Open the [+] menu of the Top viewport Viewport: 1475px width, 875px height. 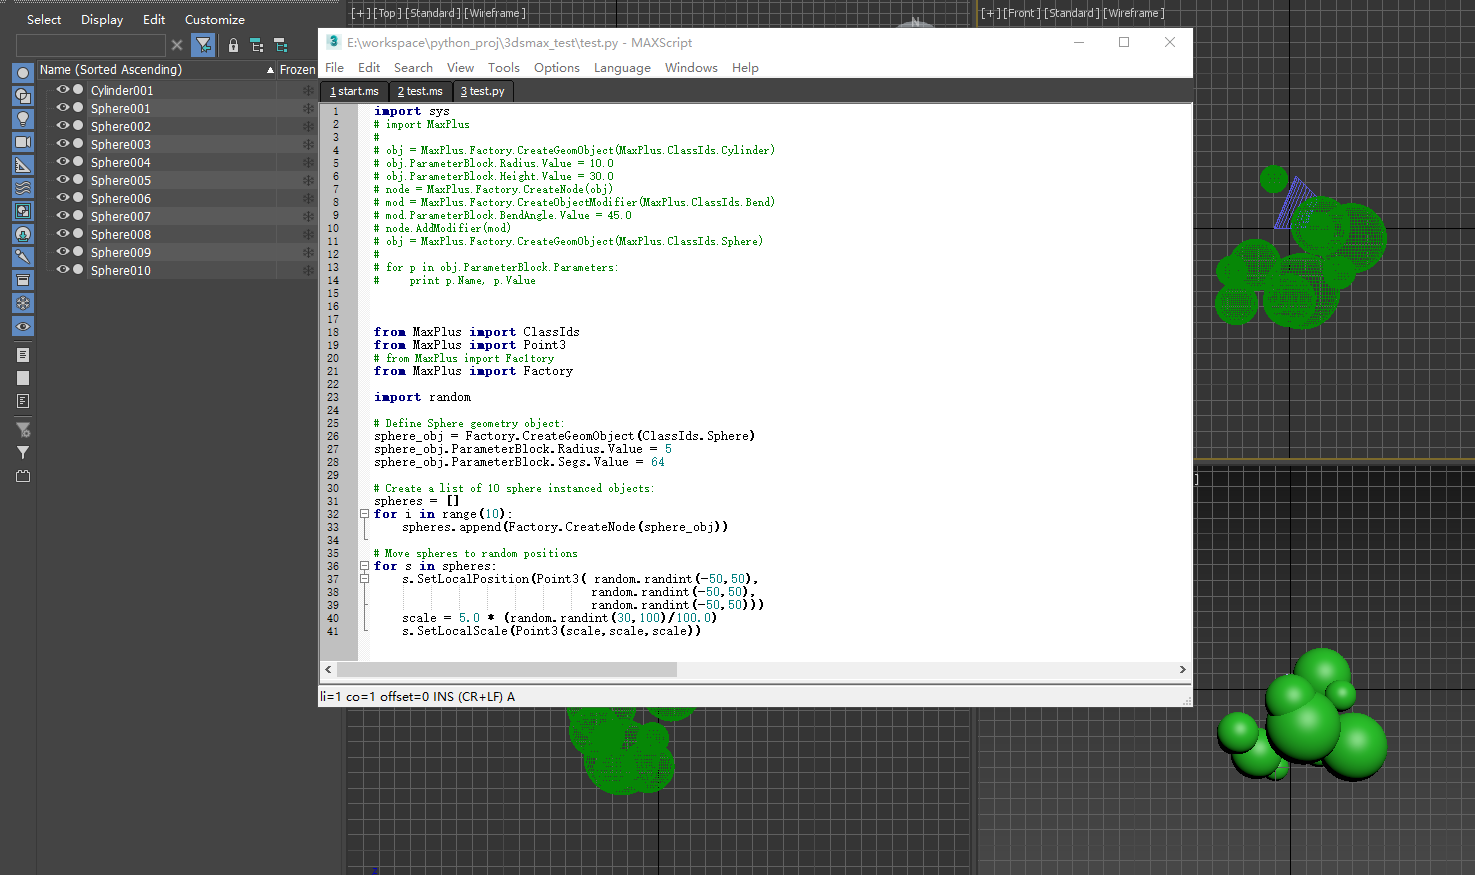360,13
